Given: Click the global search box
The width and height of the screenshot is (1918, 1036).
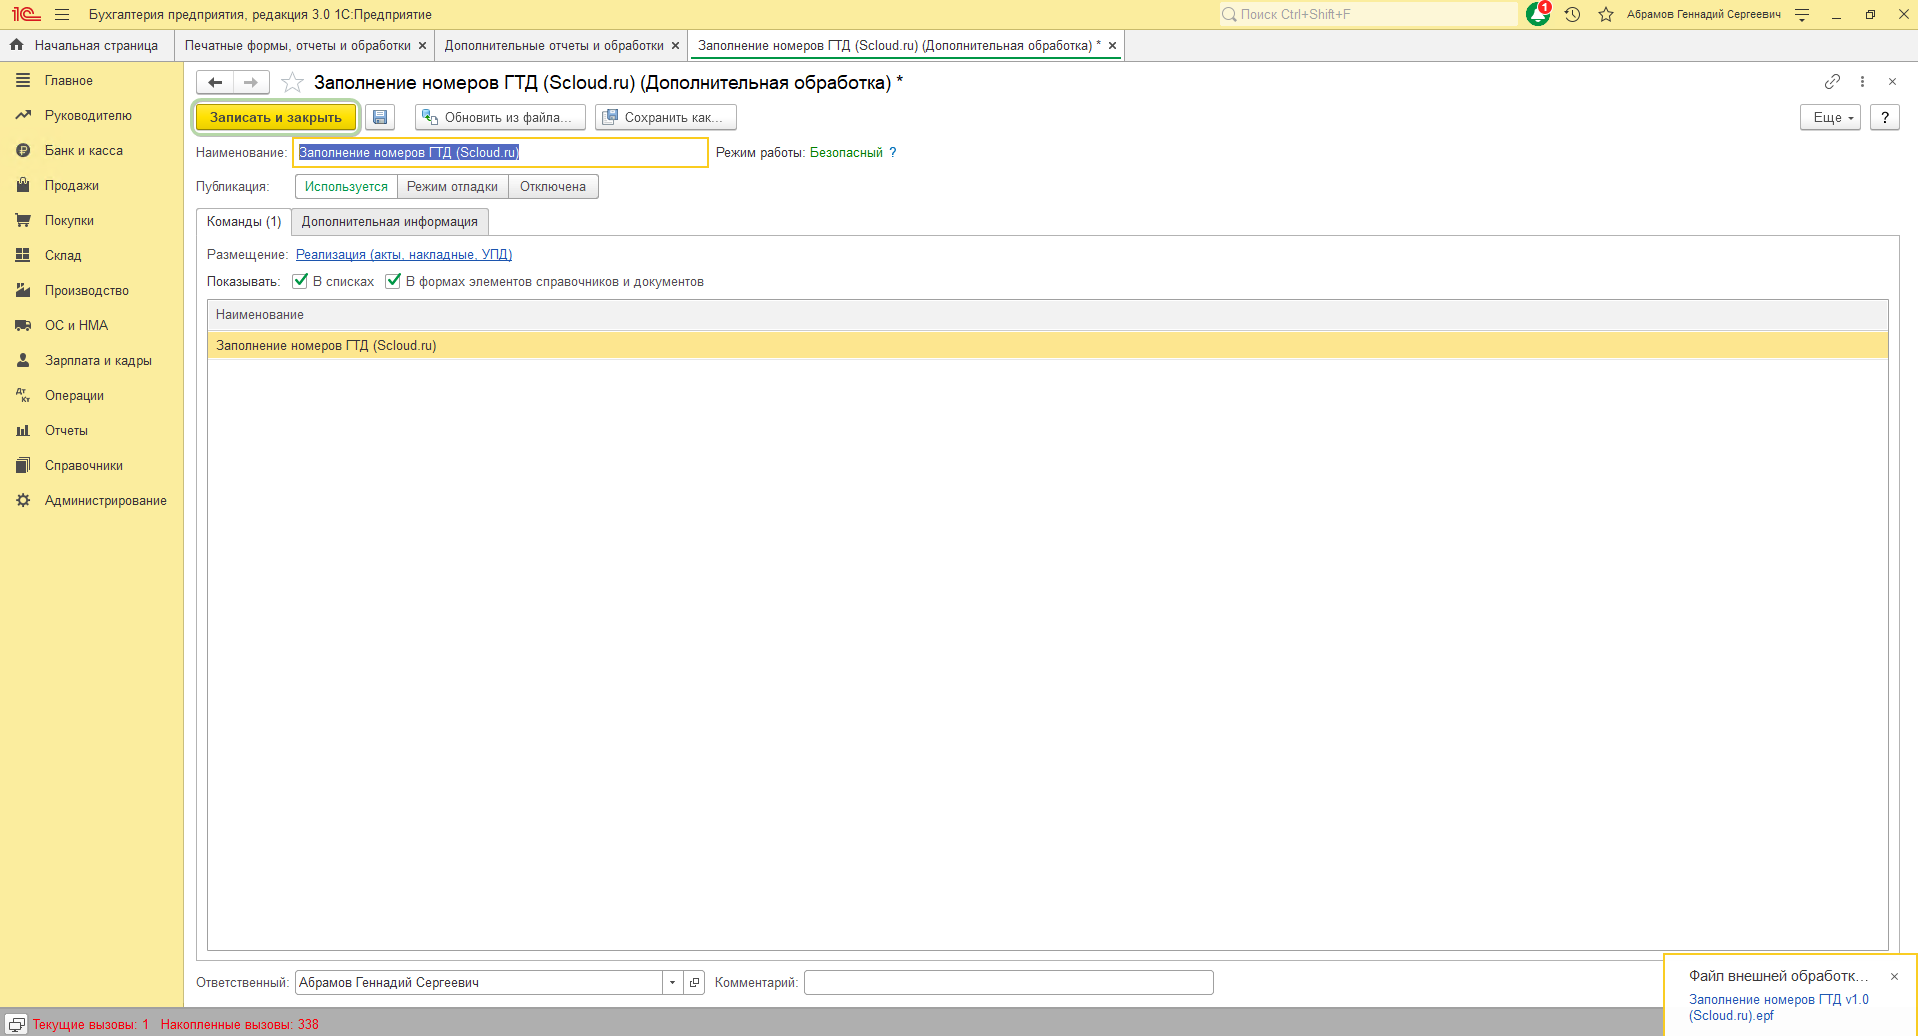Looking at the screenshot, I should [x=1367, y=14].
